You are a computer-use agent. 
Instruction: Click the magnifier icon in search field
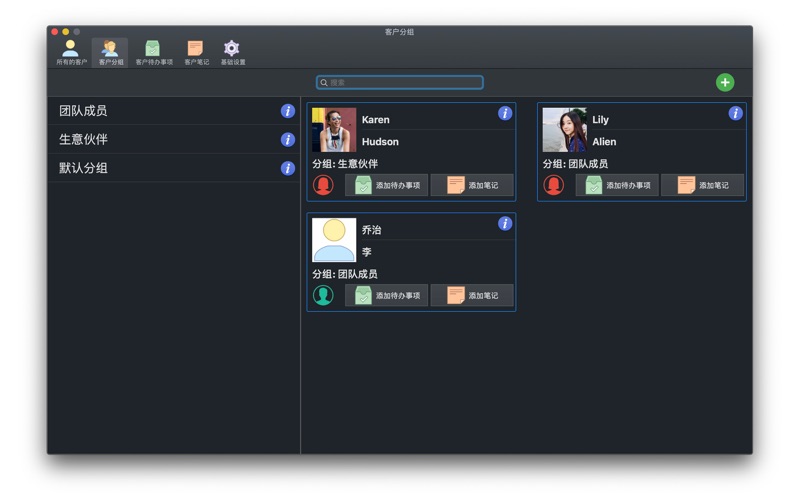tap(324, 83)
